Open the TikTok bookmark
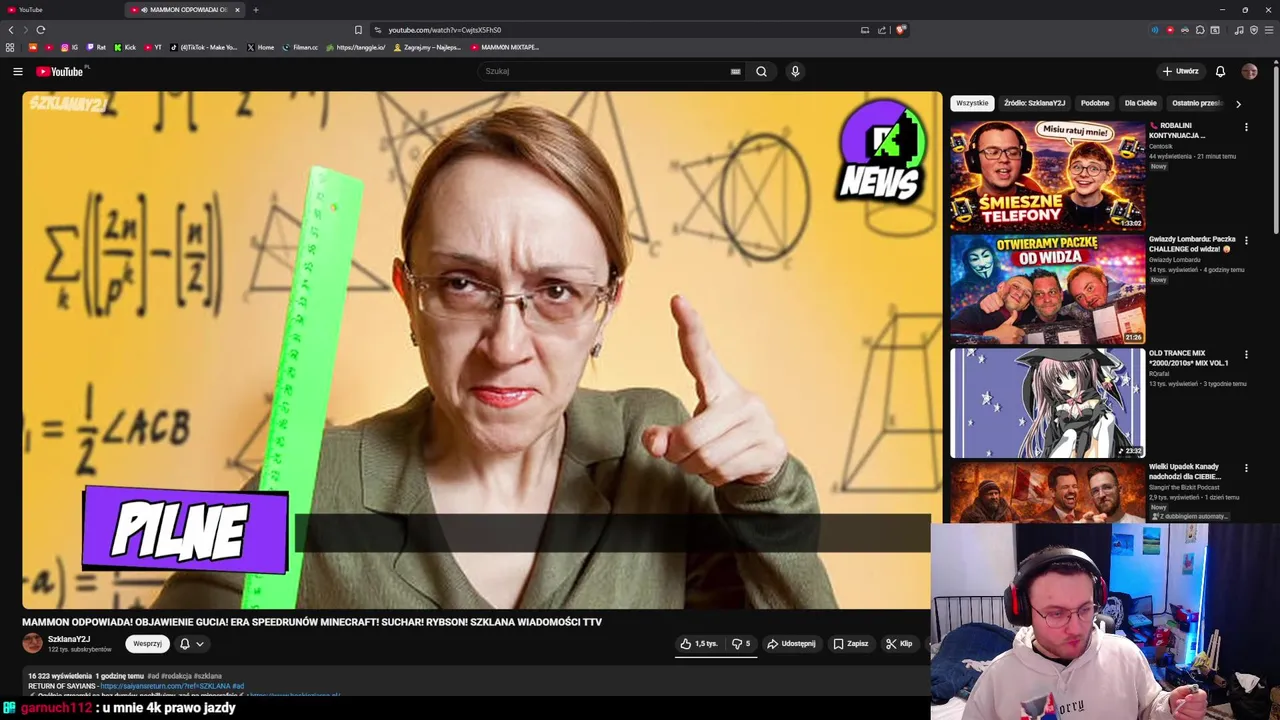This screenshot has height=720, width=1280. click(204, 47)
